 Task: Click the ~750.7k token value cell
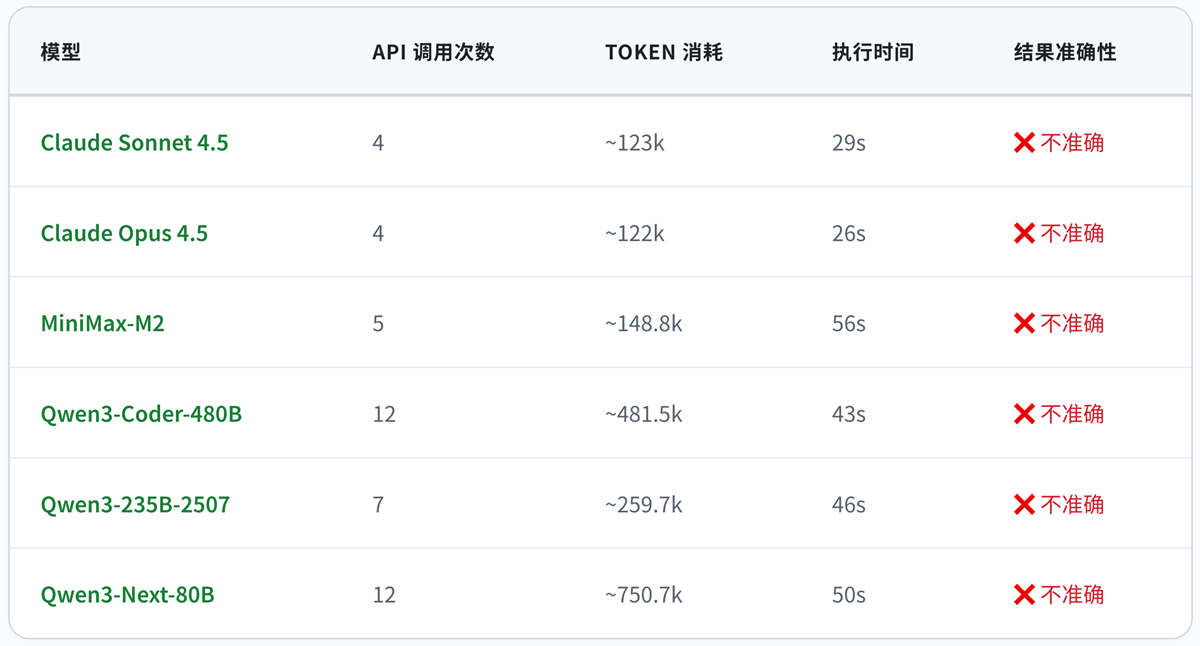tap(643, 595)
